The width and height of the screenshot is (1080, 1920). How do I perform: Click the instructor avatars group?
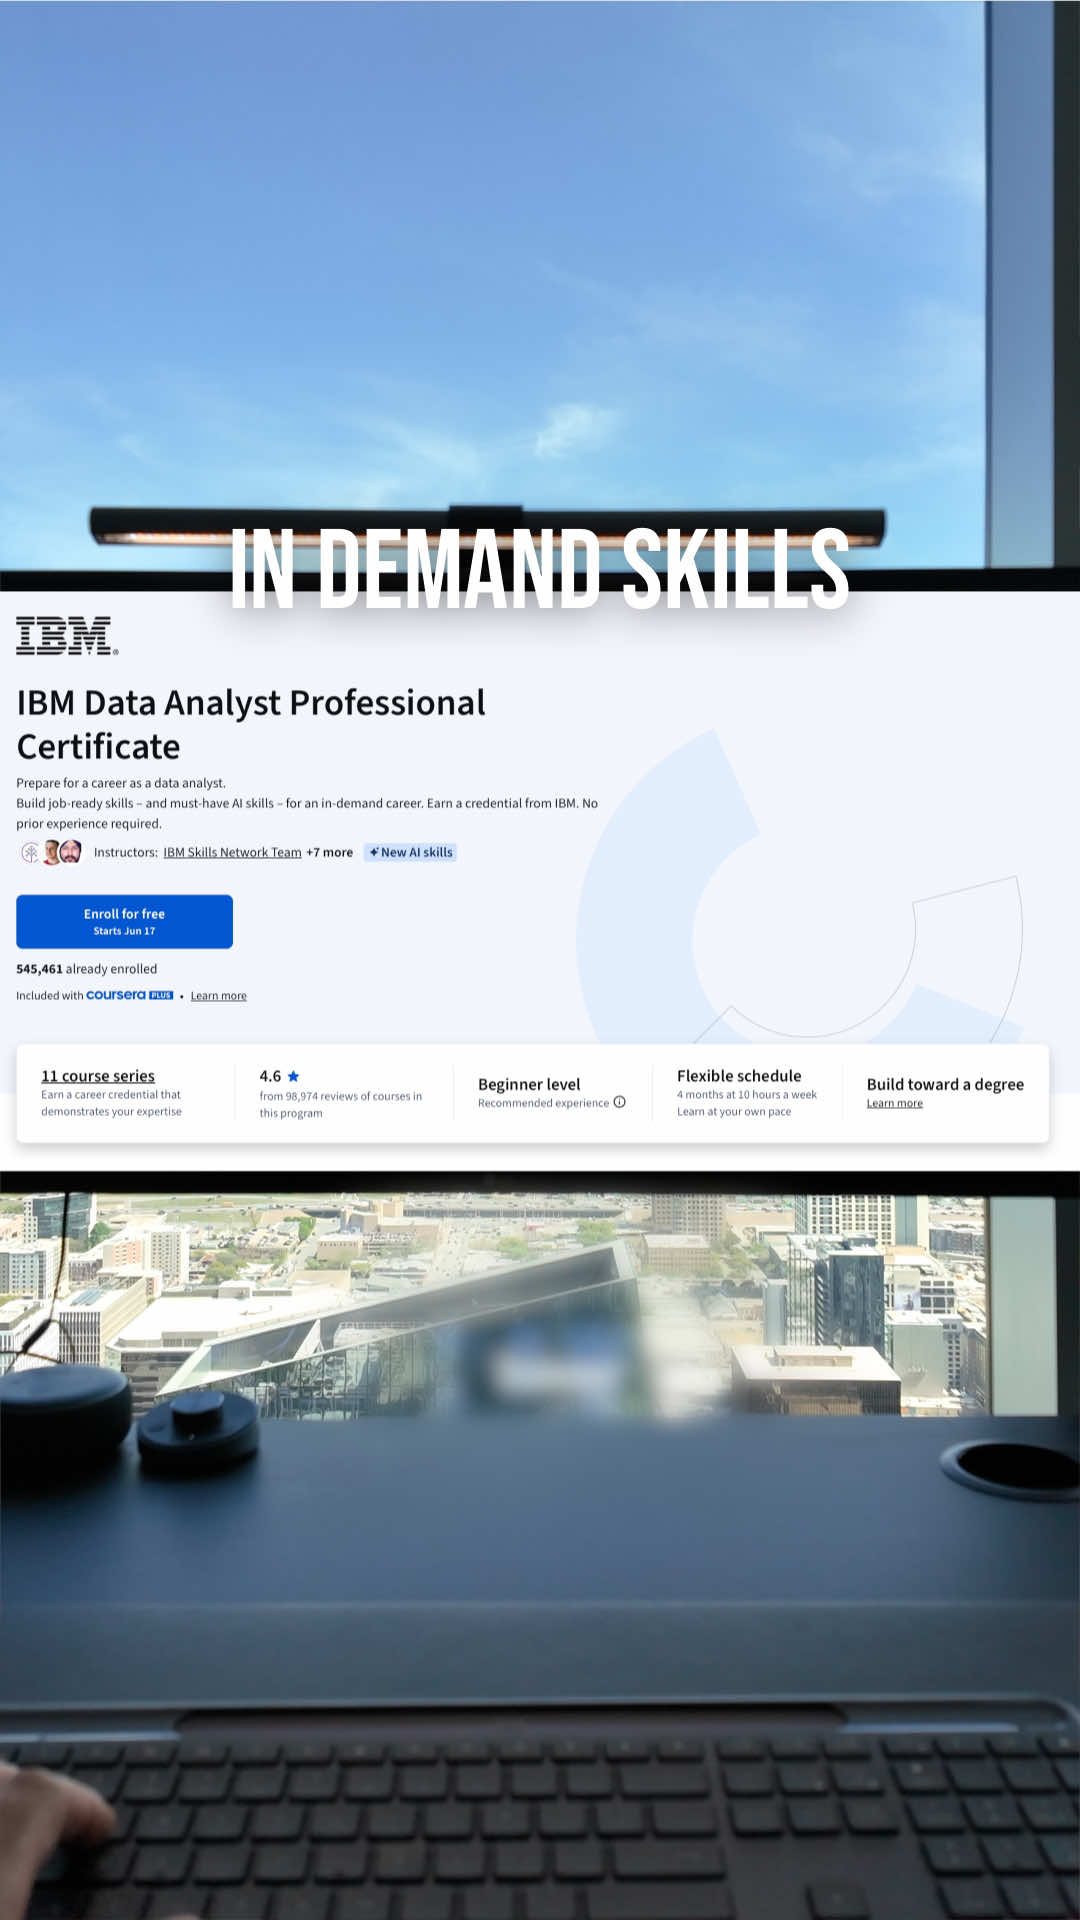pyautogui.click(x=51, y=852)
